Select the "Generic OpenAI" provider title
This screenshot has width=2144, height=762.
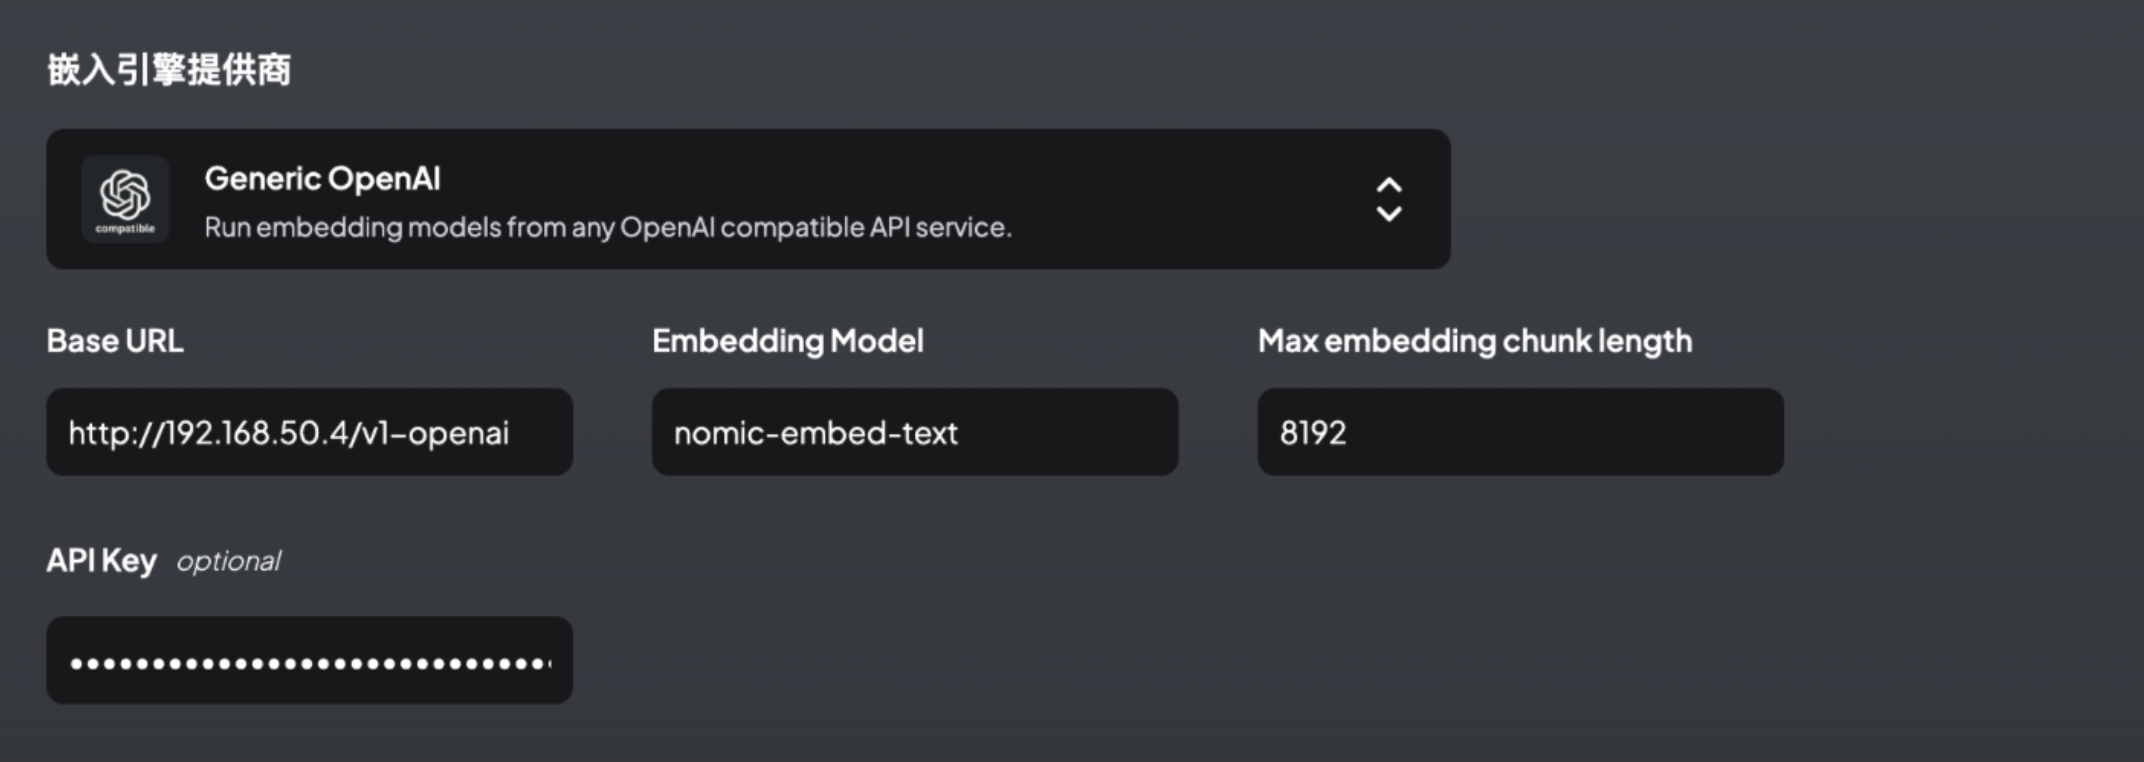tap(322, 178)
